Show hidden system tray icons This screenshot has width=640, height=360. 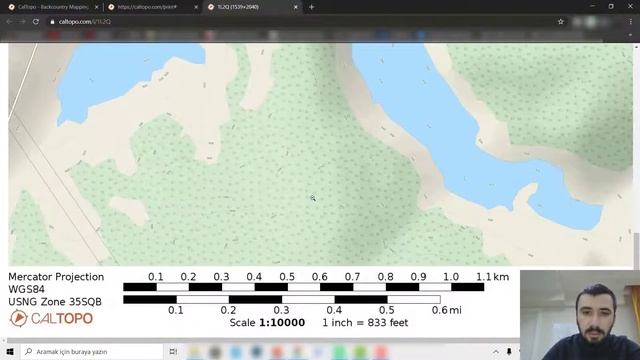496,351
